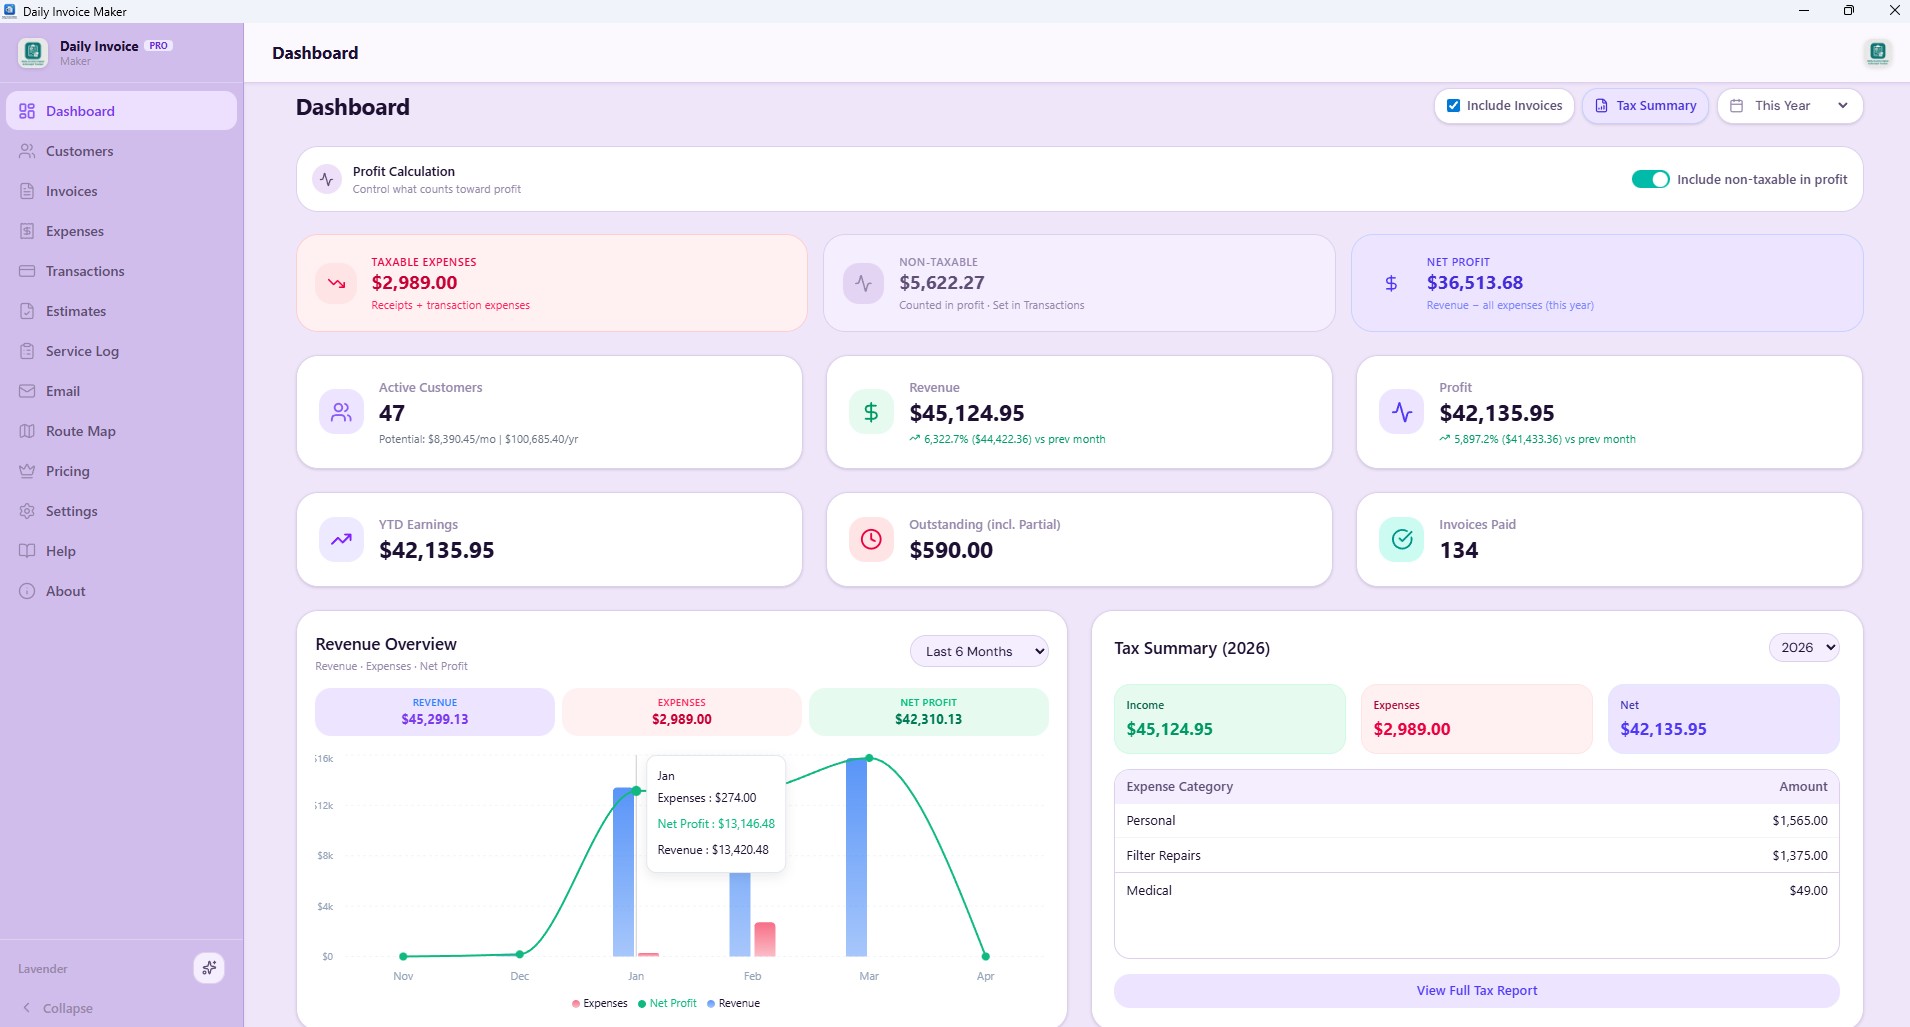Screen dimensions: 1910x1027
Task: Open the Lavender theme picker
Action: [x=209, y=968]
